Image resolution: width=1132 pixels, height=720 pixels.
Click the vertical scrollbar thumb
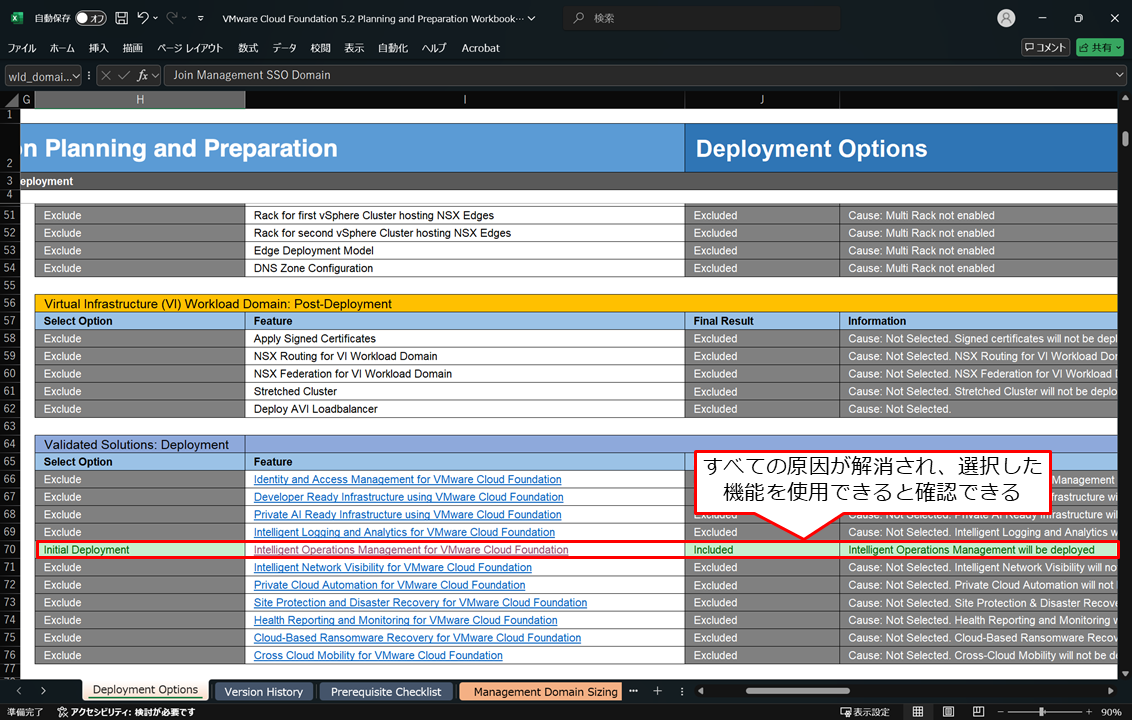[x=1125, y=139]
